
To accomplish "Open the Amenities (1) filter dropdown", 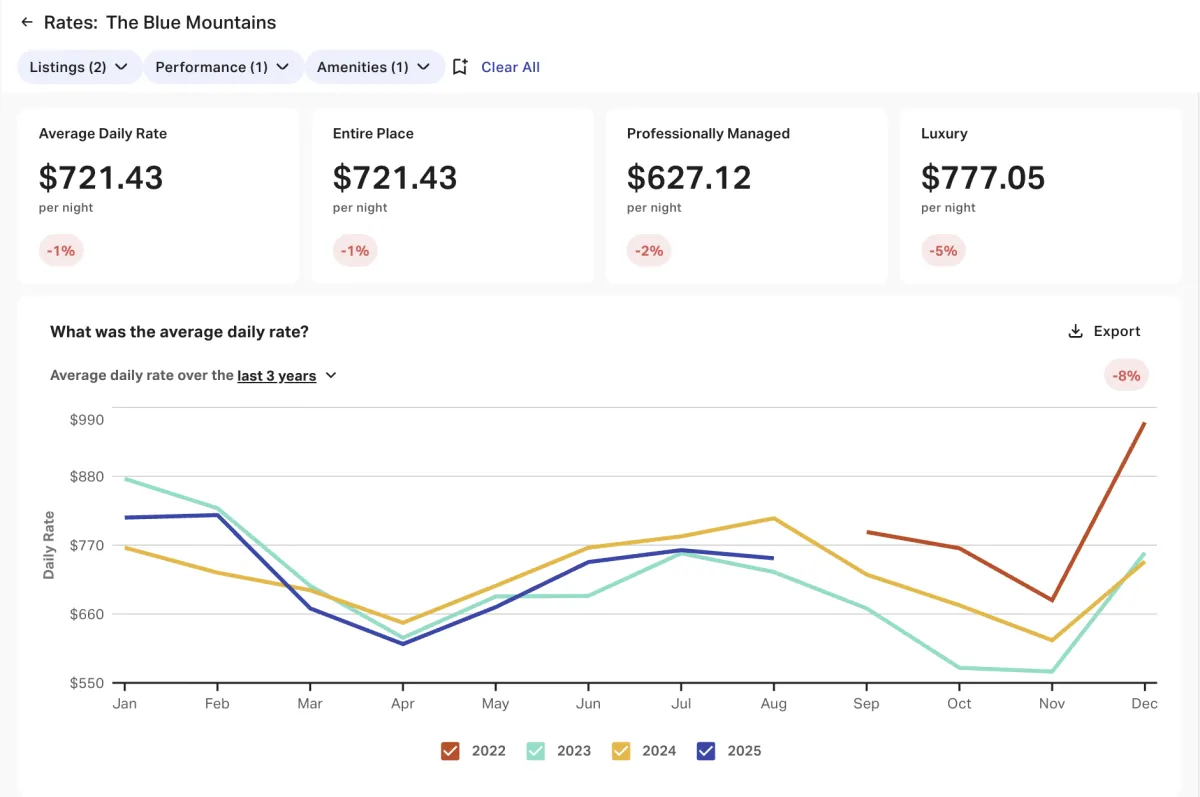I will [373, 67].
